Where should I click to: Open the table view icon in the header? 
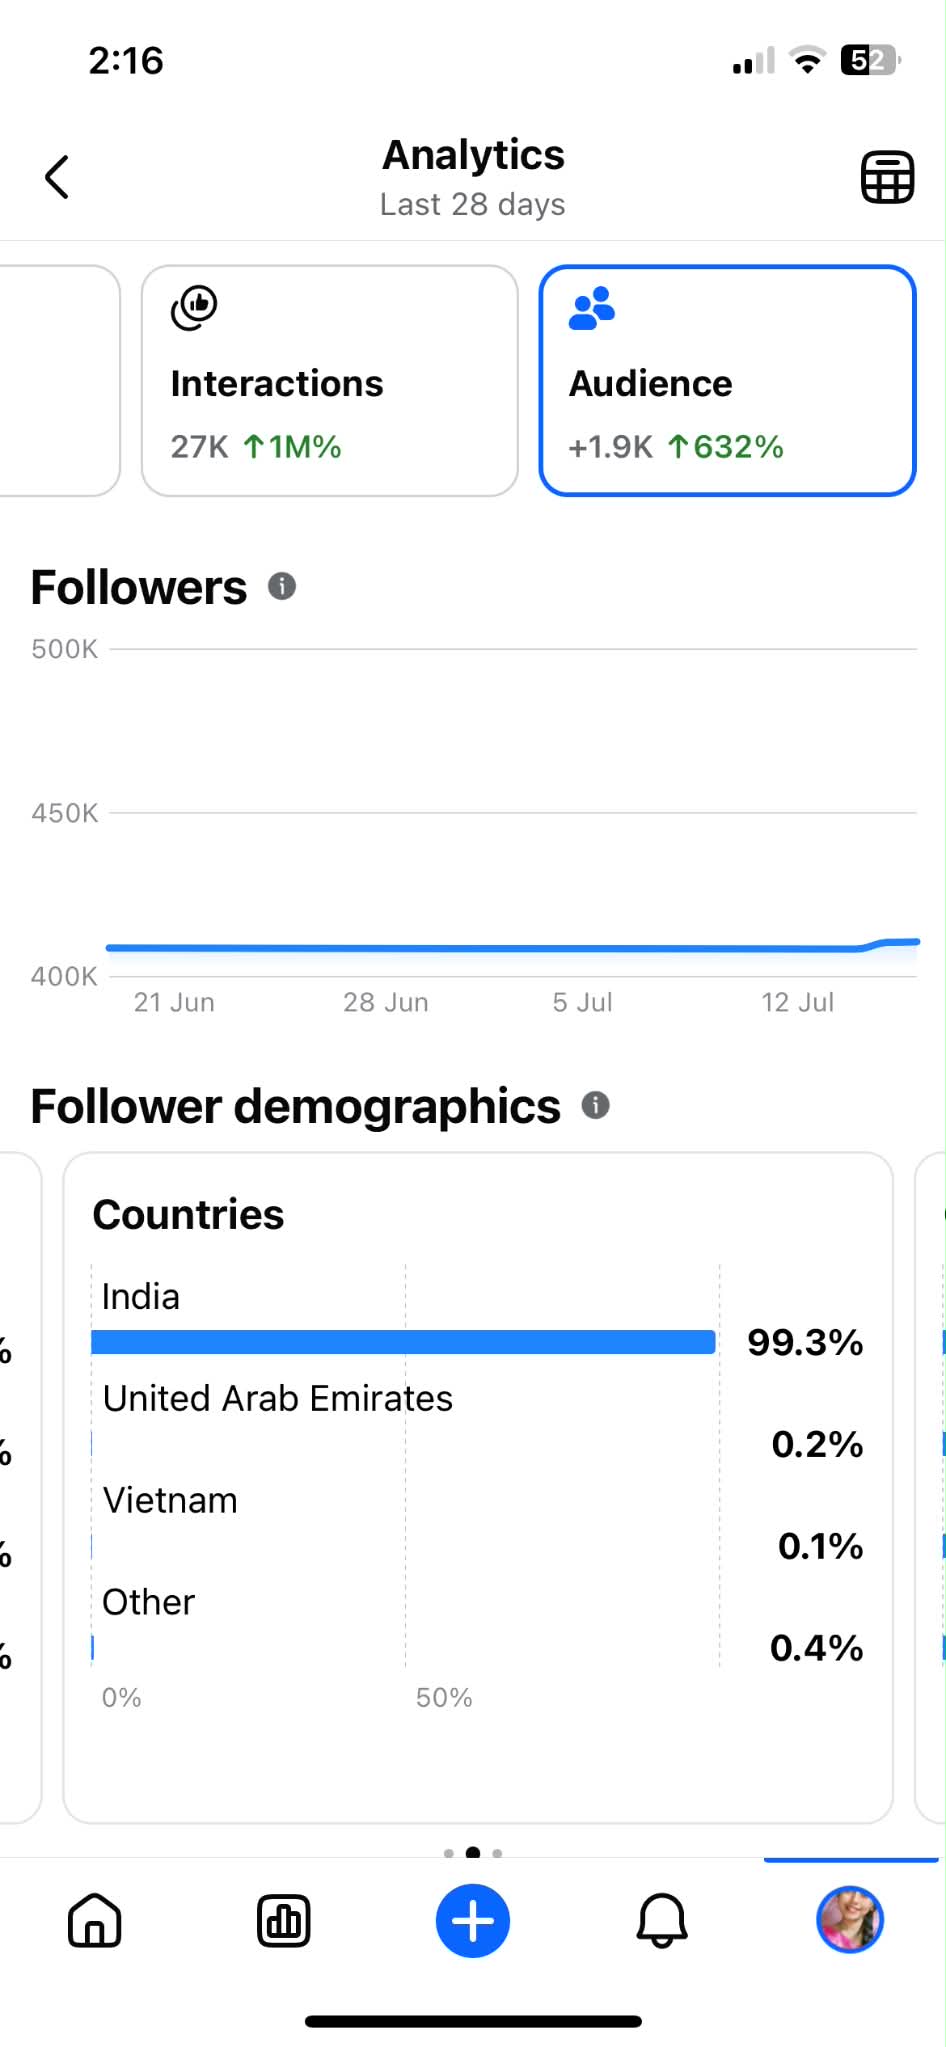click(887, 177)
